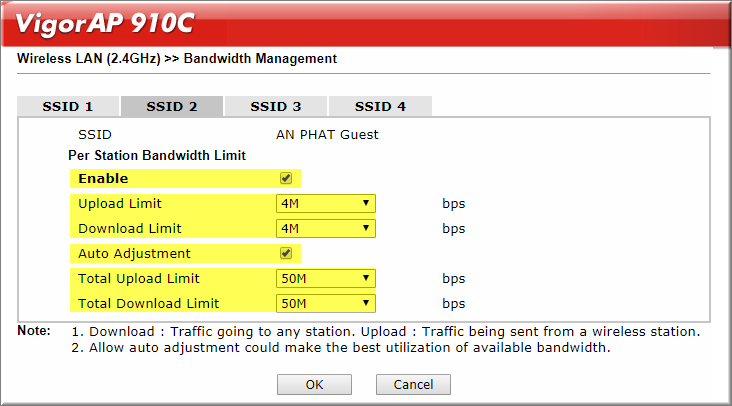Click the Total Download Limit arrow

point(366,303)
